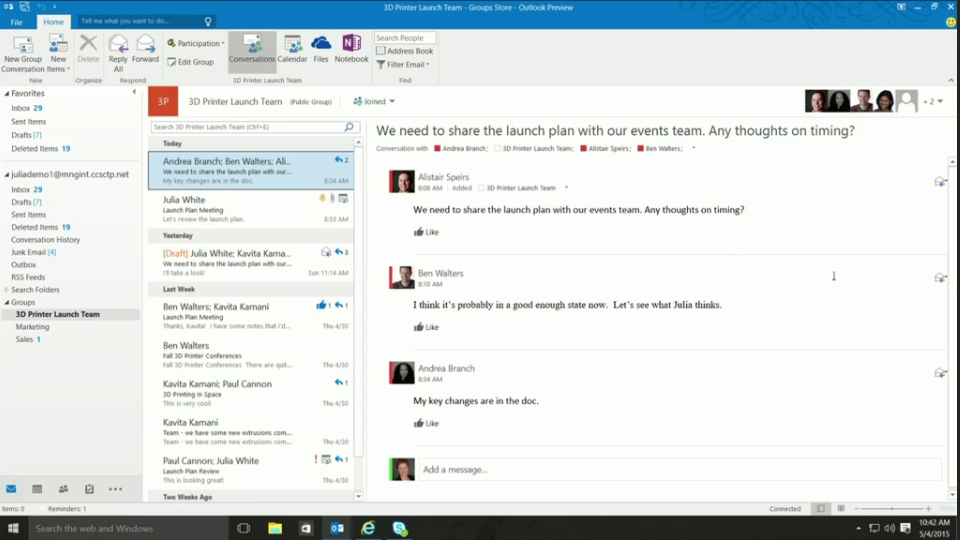Screen dimensions: 960x540
Task: Open the group Notebook in OneNote
Action: tap(351, 49)
